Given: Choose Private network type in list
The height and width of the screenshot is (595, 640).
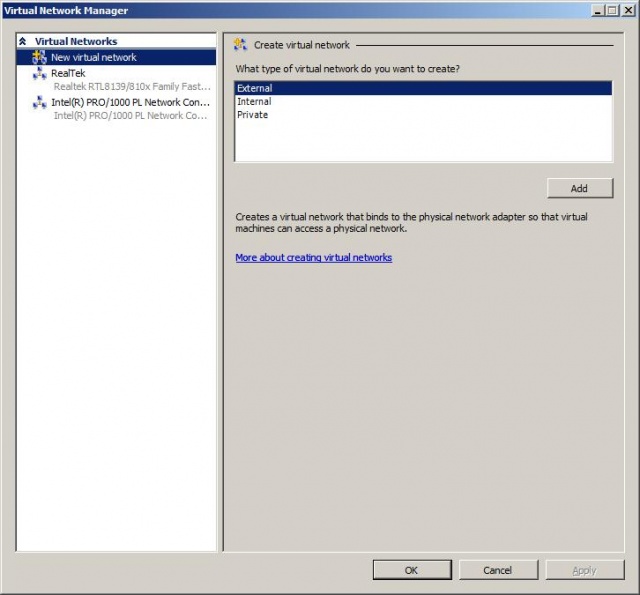Looking at the screenshot, I should tap(252, 115).
